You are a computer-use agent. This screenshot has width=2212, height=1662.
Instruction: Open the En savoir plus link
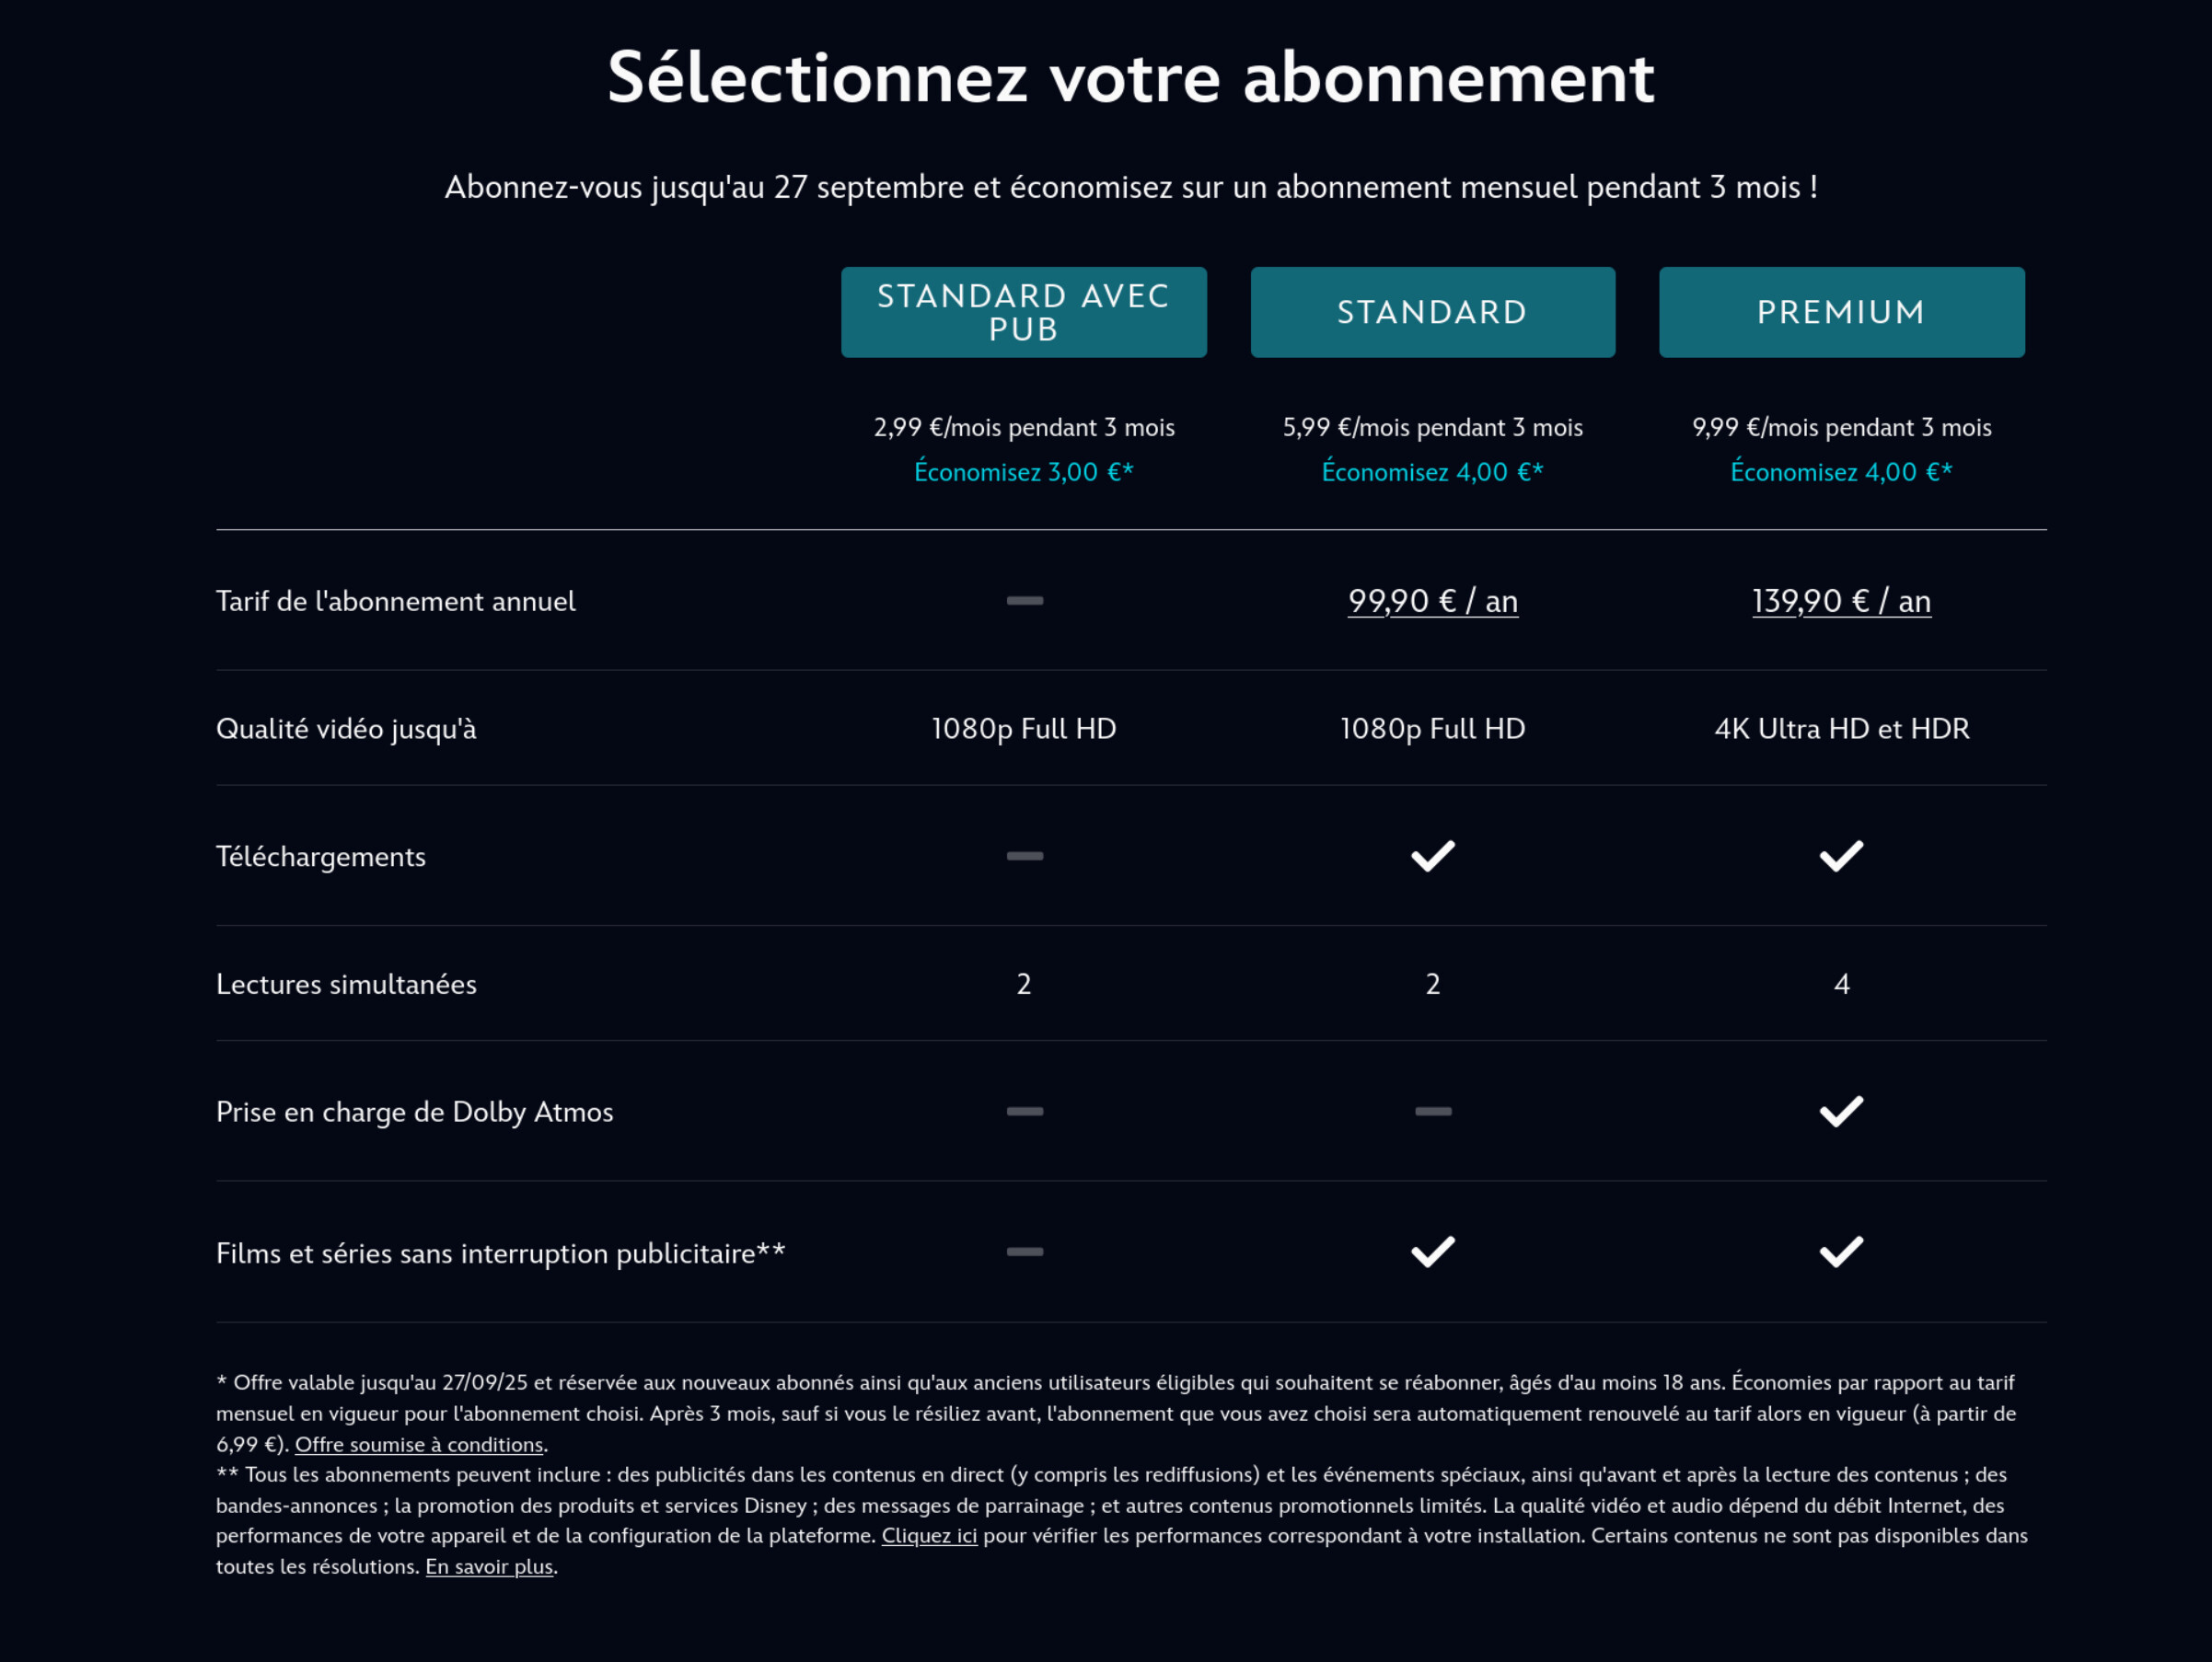pyautogui.click(x=489, y=1567)
